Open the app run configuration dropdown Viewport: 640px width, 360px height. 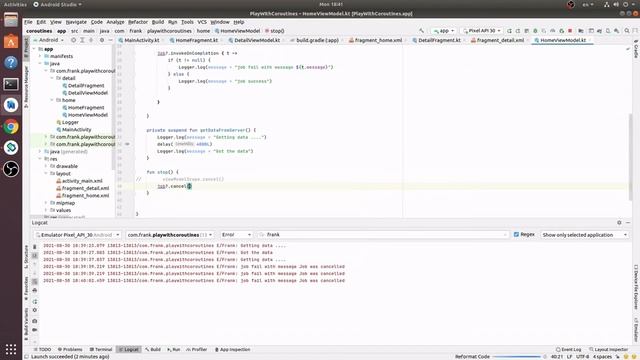coord(444,31)
